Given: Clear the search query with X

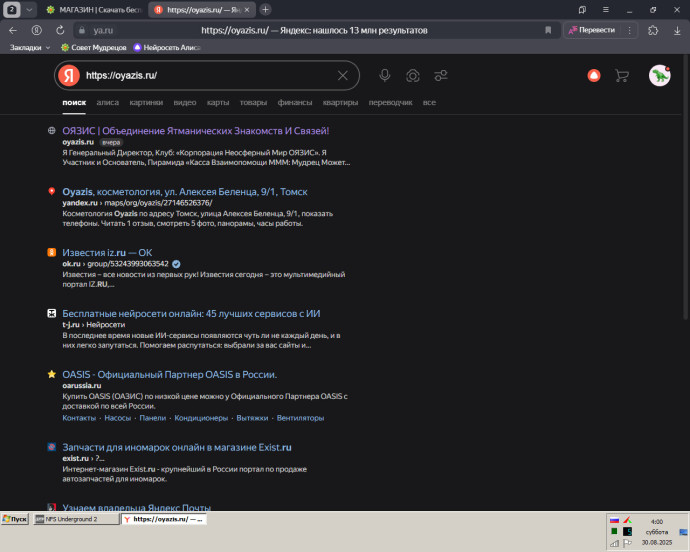Looking at the screenshot, I should coord(343,76).
